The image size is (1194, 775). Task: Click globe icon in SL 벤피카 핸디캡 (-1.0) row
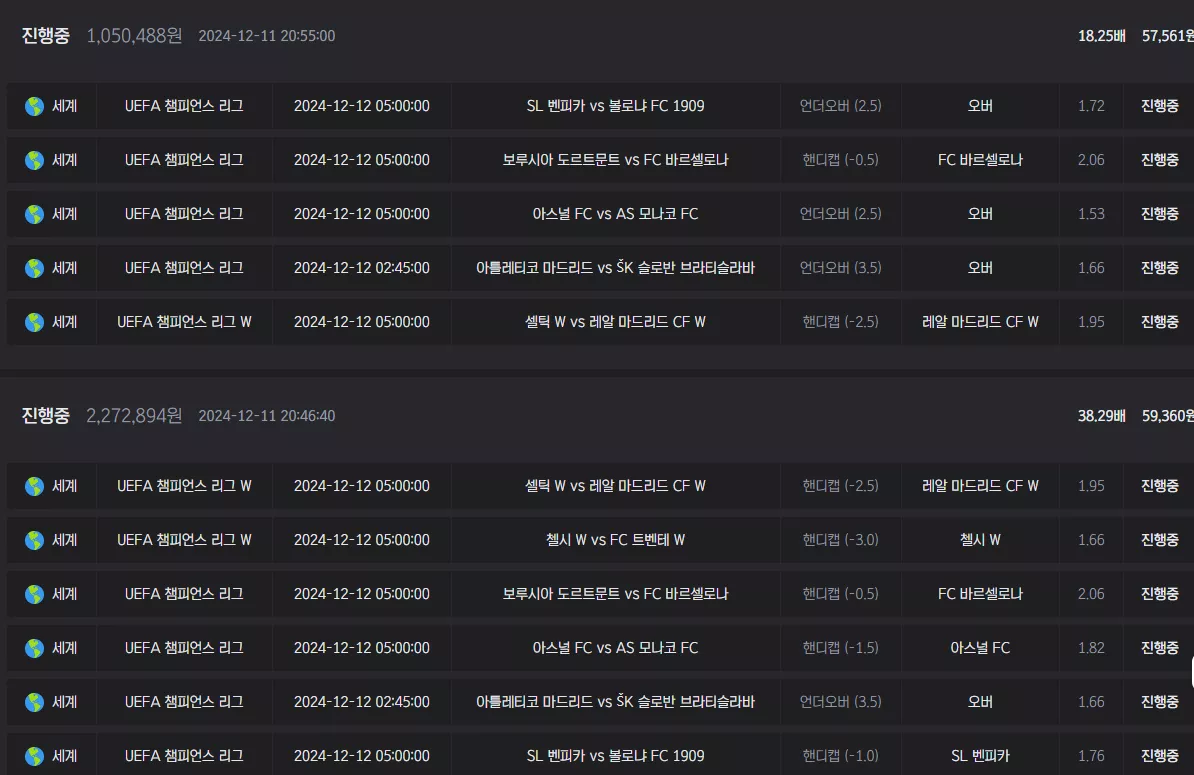point(34,756)
